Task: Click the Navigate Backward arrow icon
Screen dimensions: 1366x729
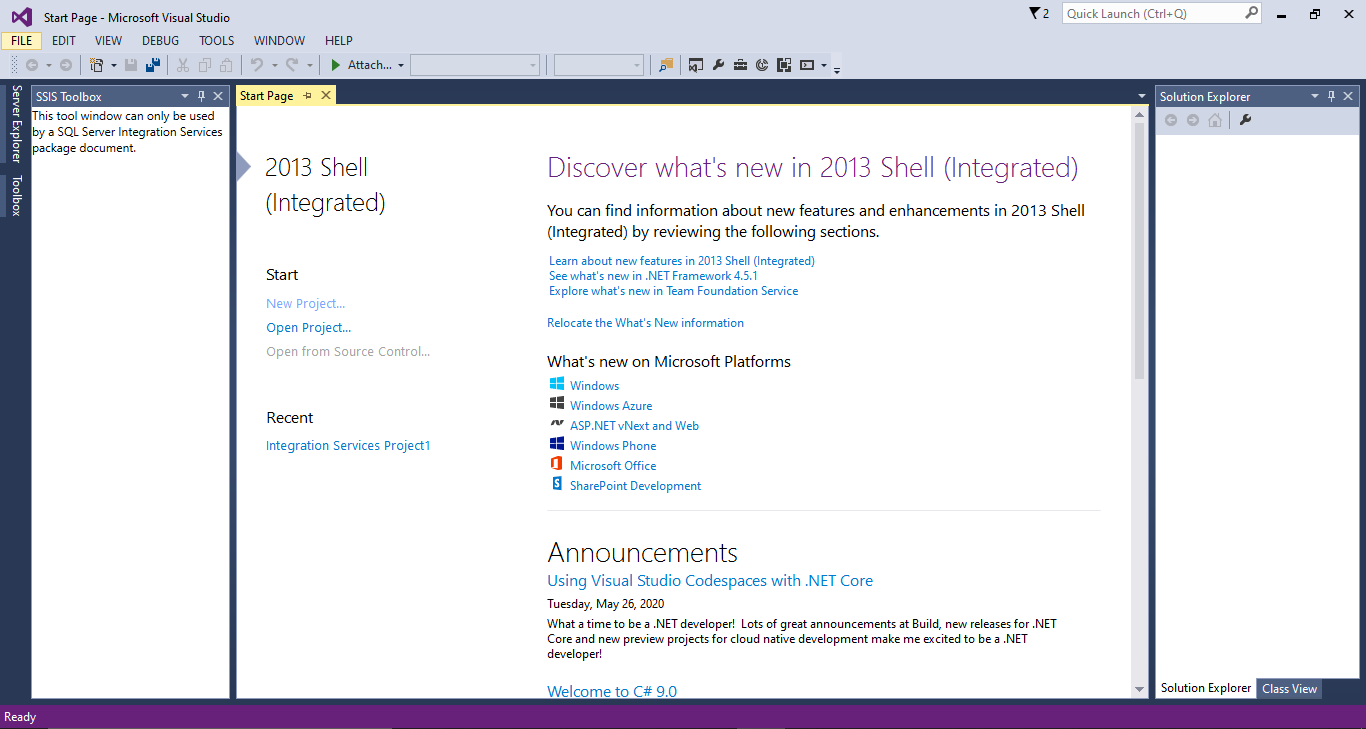Action: pyautogui.click(x=32, y=65)
